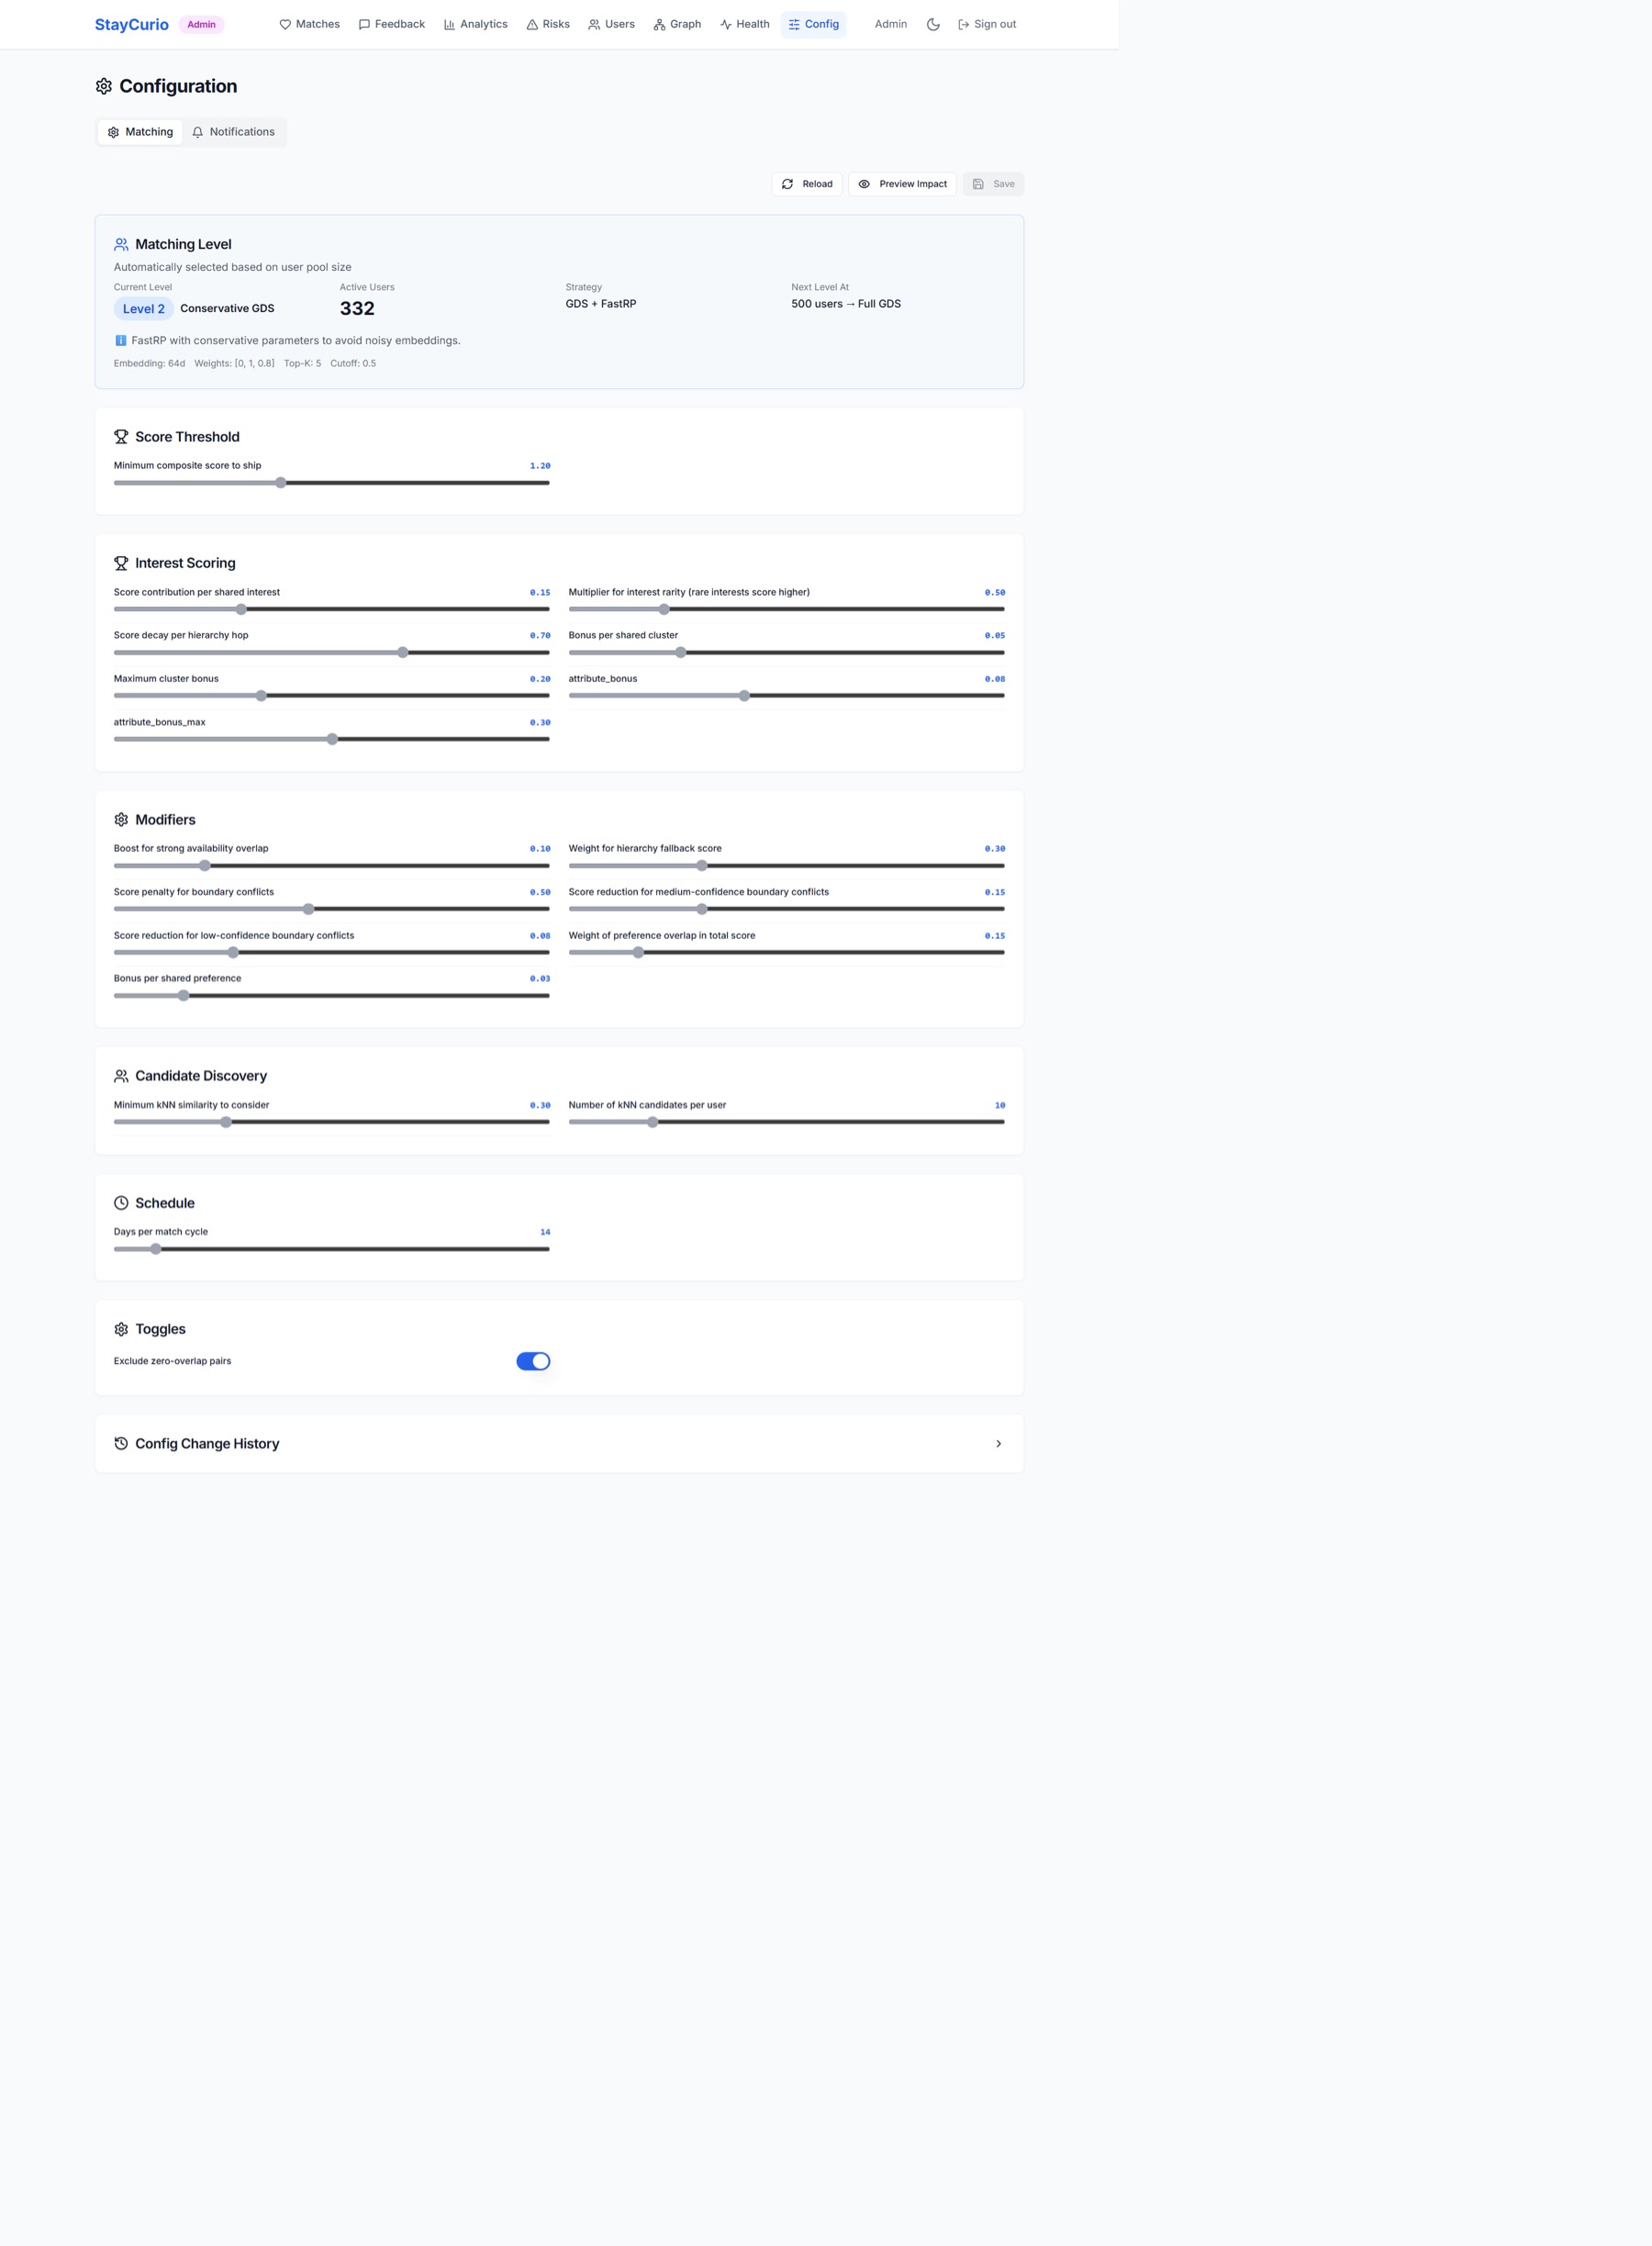Disable Exclude zero-overlap pairs toggle
This screenshot has width=1652, height=2246.
tap(533, 1361)
